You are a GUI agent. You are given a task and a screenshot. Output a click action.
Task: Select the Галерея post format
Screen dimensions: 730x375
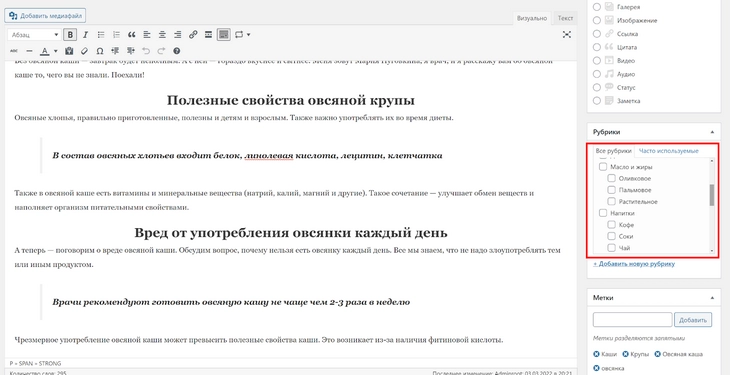pyautogui.click(x=597, y=7)
